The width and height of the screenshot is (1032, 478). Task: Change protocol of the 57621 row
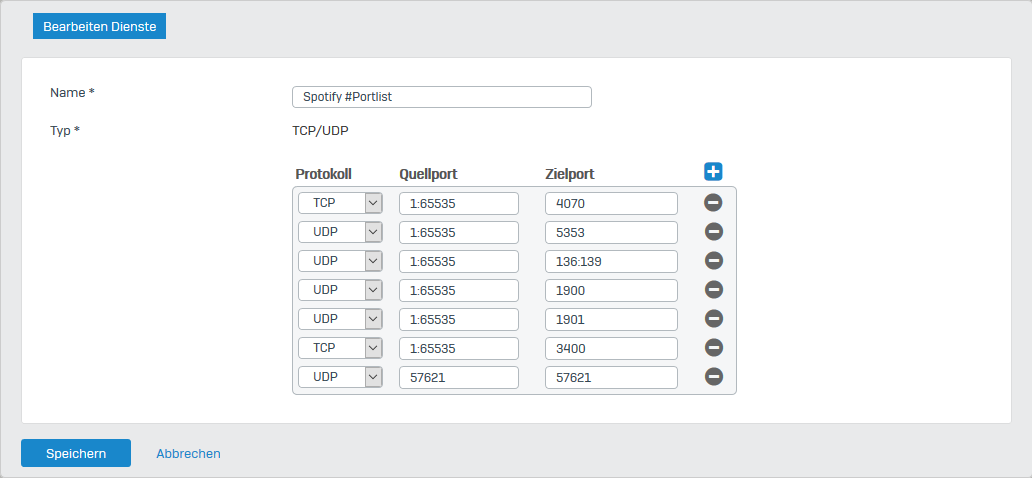coord(340,377)
